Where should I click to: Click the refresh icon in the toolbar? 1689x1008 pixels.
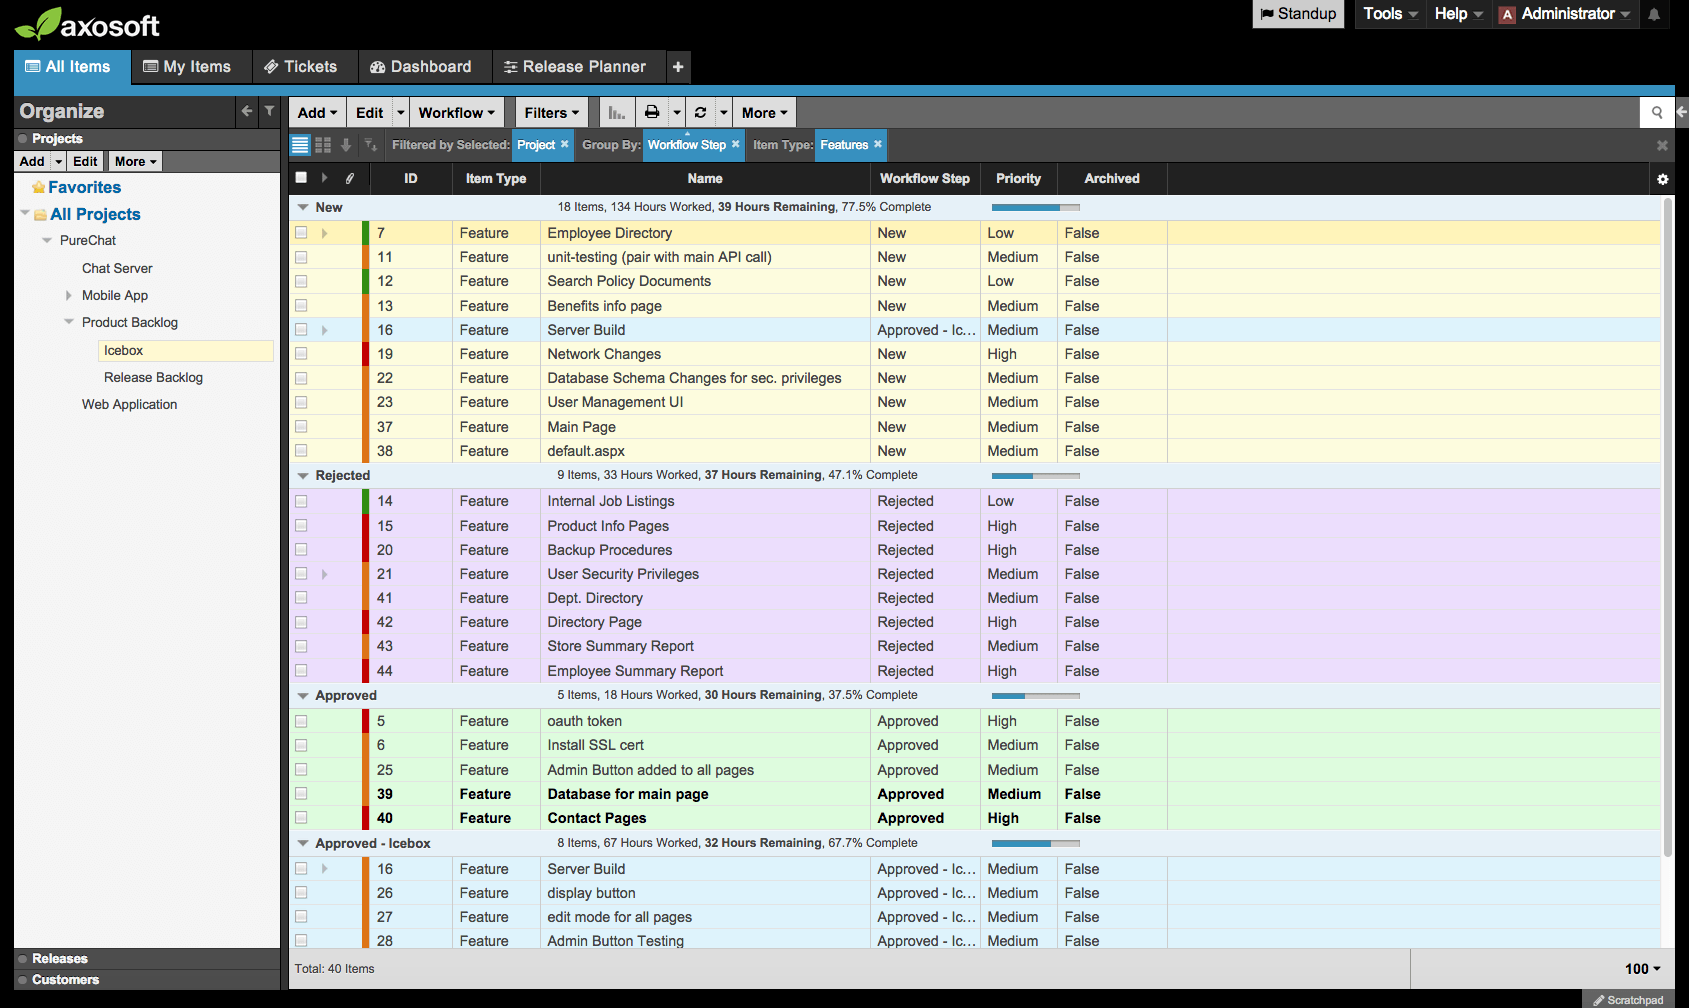(700, 113)
